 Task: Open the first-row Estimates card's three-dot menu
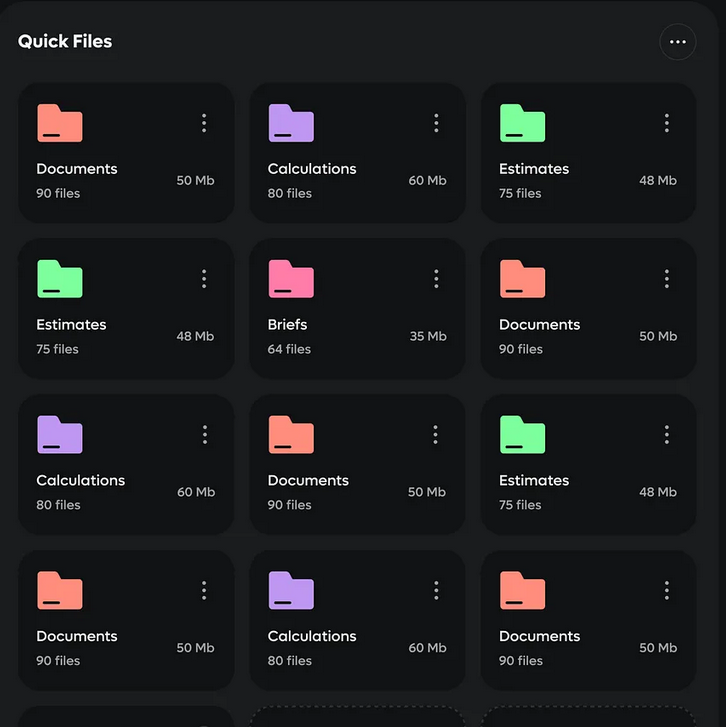click(x=667, y=123)
